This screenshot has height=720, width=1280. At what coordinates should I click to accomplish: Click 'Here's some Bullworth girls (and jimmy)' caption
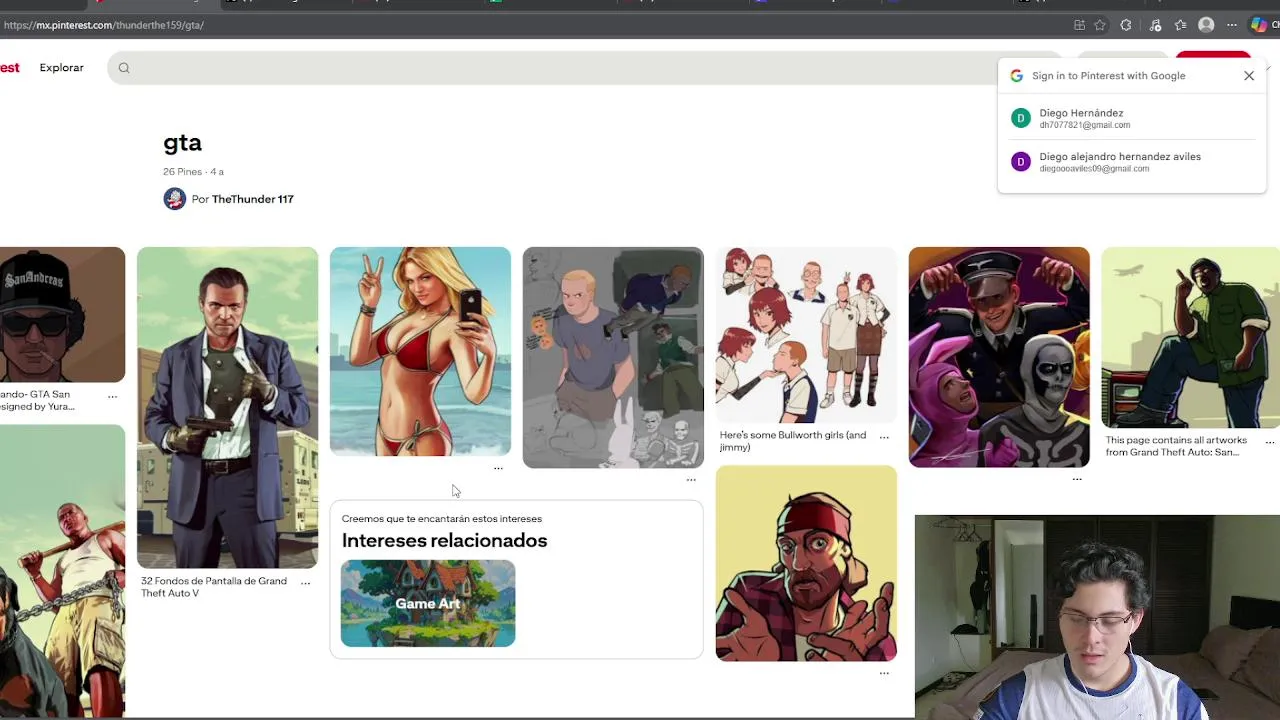coord(793,441)
